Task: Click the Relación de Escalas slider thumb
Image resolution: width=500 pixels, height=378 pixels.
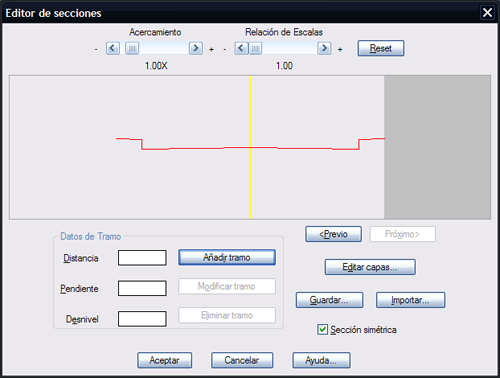Action: coord(255,49)
